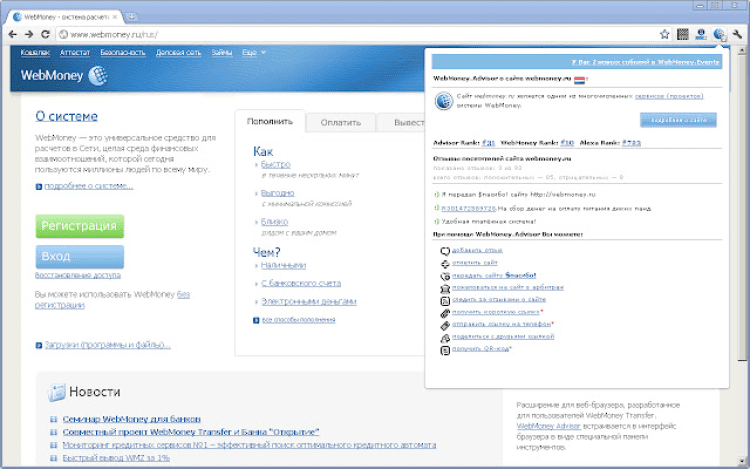Click the speech bubble icon to add a review
Viewport: 750px width, 469px height.
point(445,251)
